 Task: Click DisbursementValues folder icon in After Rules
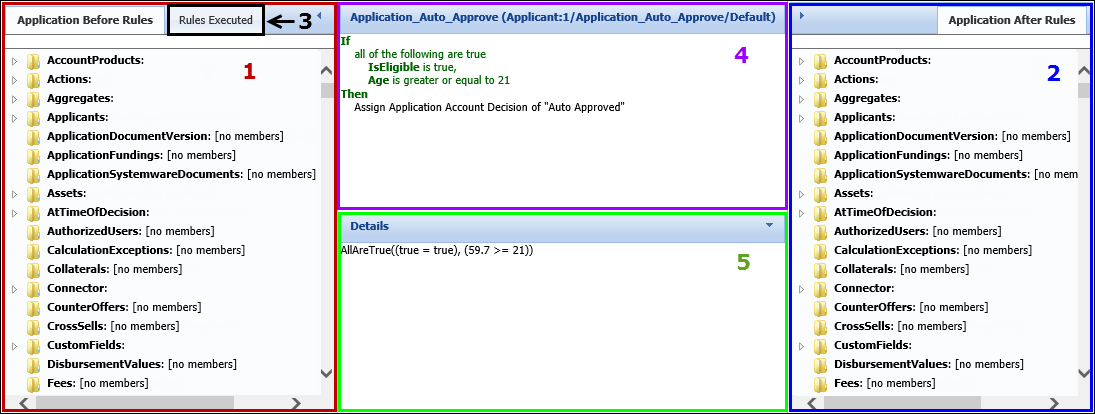click(821, 364)
